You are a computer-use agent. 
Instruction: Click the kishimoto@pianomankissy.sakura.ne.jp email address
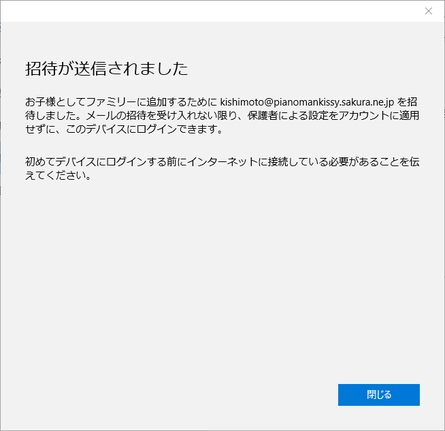click(307, 102)
